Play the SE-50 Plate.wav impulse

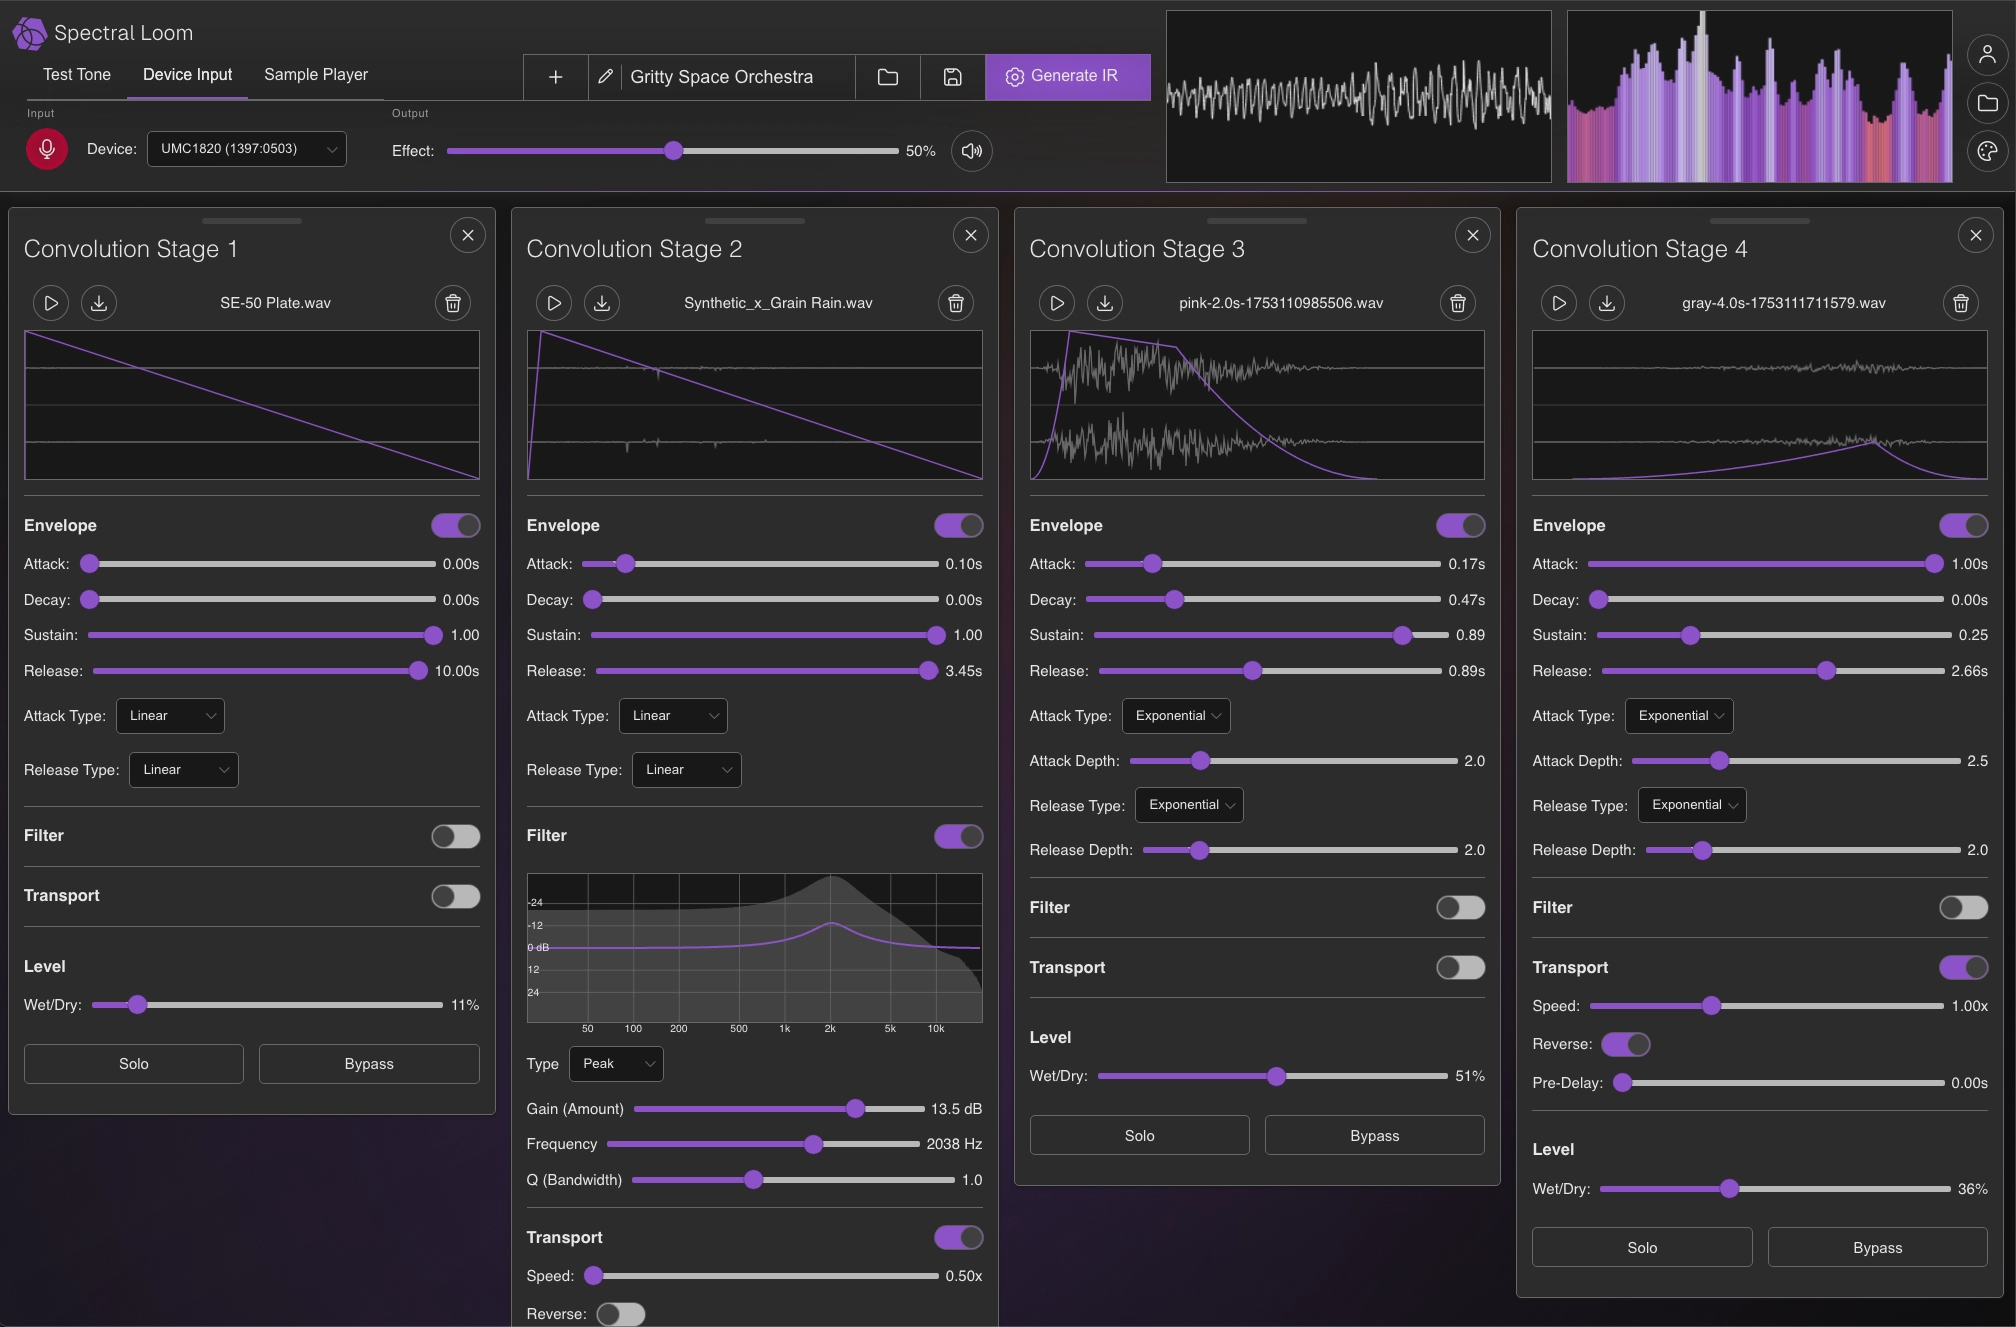tap(51, 303)
